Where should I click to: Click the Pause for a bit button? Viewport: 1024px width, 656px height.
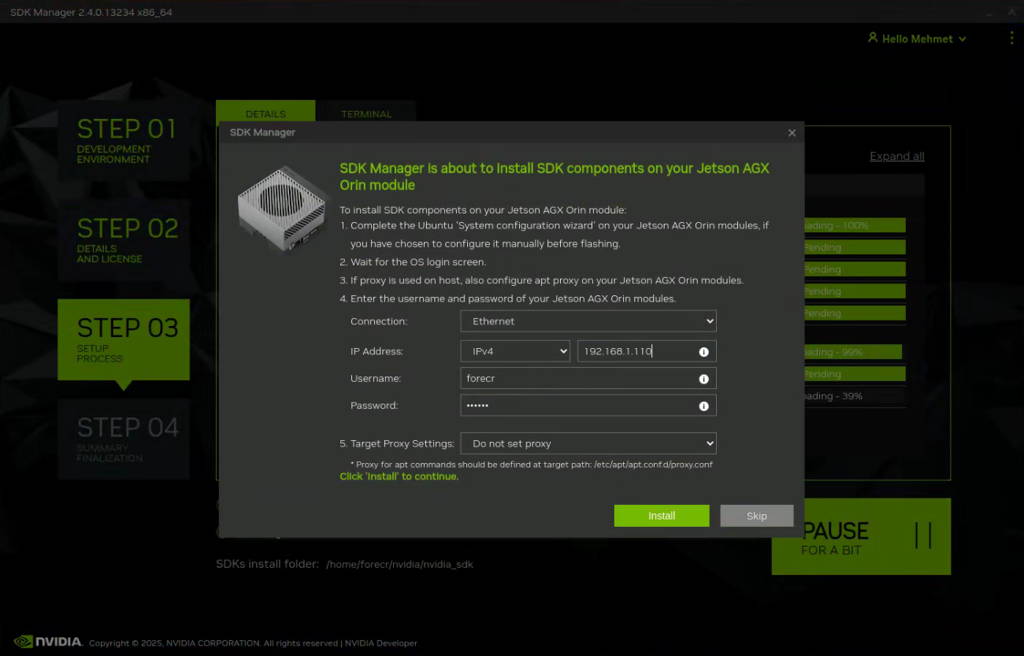(x=861, y=537)
